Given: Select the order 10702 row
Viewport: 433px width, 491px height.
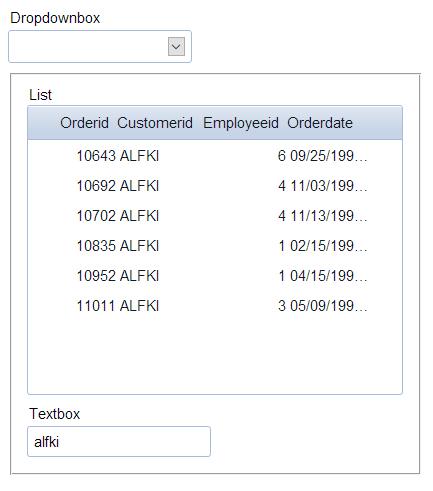Looking at the screenshot, I should 215,216.
